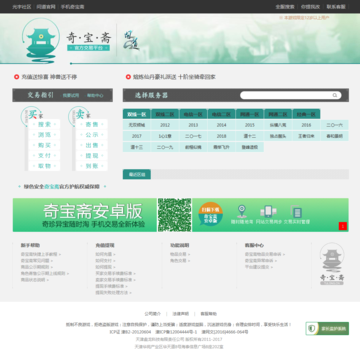Choose the 2018 server from the list
This screenshot has width=360, height=360.
(221, 136)
